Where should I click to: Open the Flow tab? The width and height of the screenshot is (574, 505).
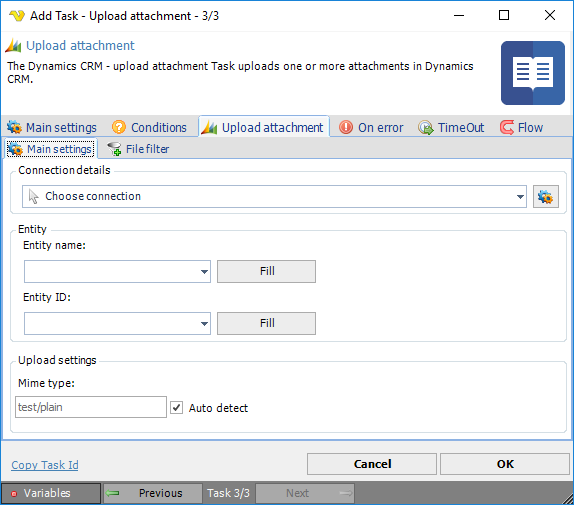coord(521,127)
